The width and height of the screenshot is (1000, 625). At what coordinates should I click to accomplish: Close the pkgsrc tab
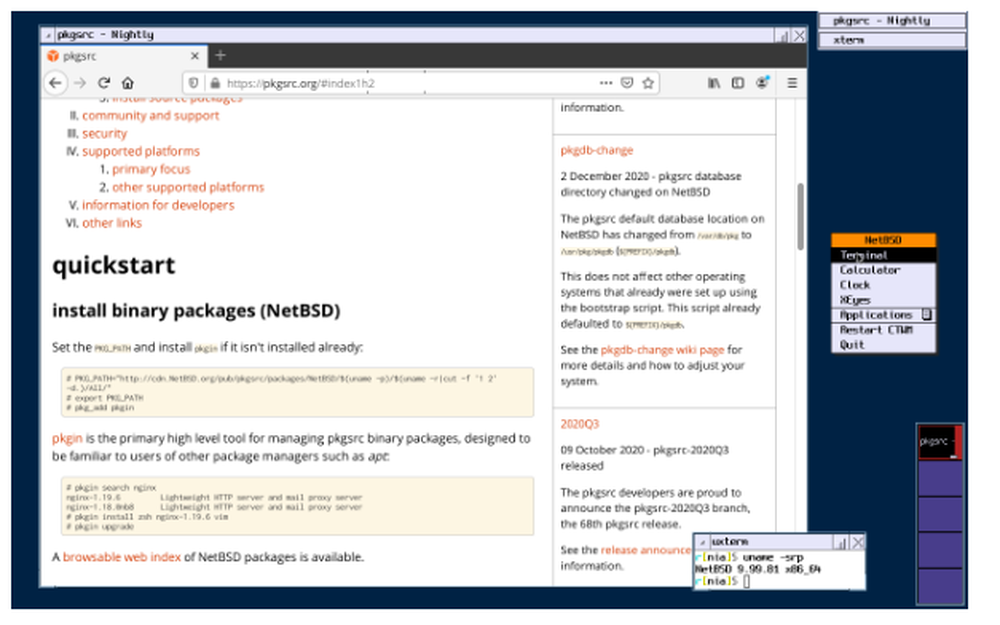195,56
